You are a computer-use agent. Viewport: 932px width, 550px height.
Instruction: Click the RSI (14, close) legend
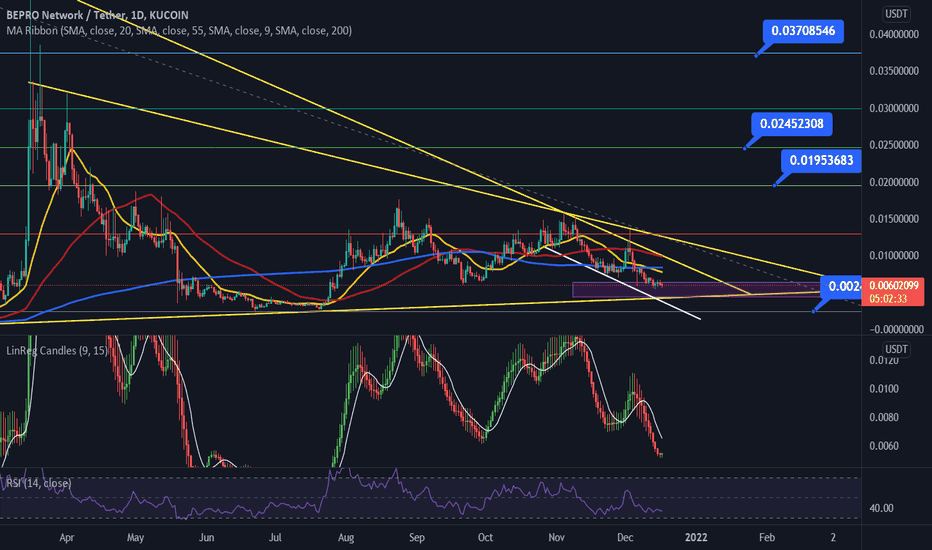pyautogui.click(x=39, y=483)
